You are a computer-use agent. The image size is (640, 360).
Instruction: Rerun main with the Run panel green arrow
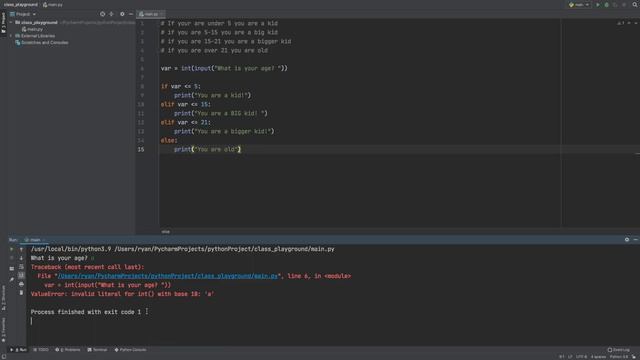pyautogui.click(x=11, y=249)
